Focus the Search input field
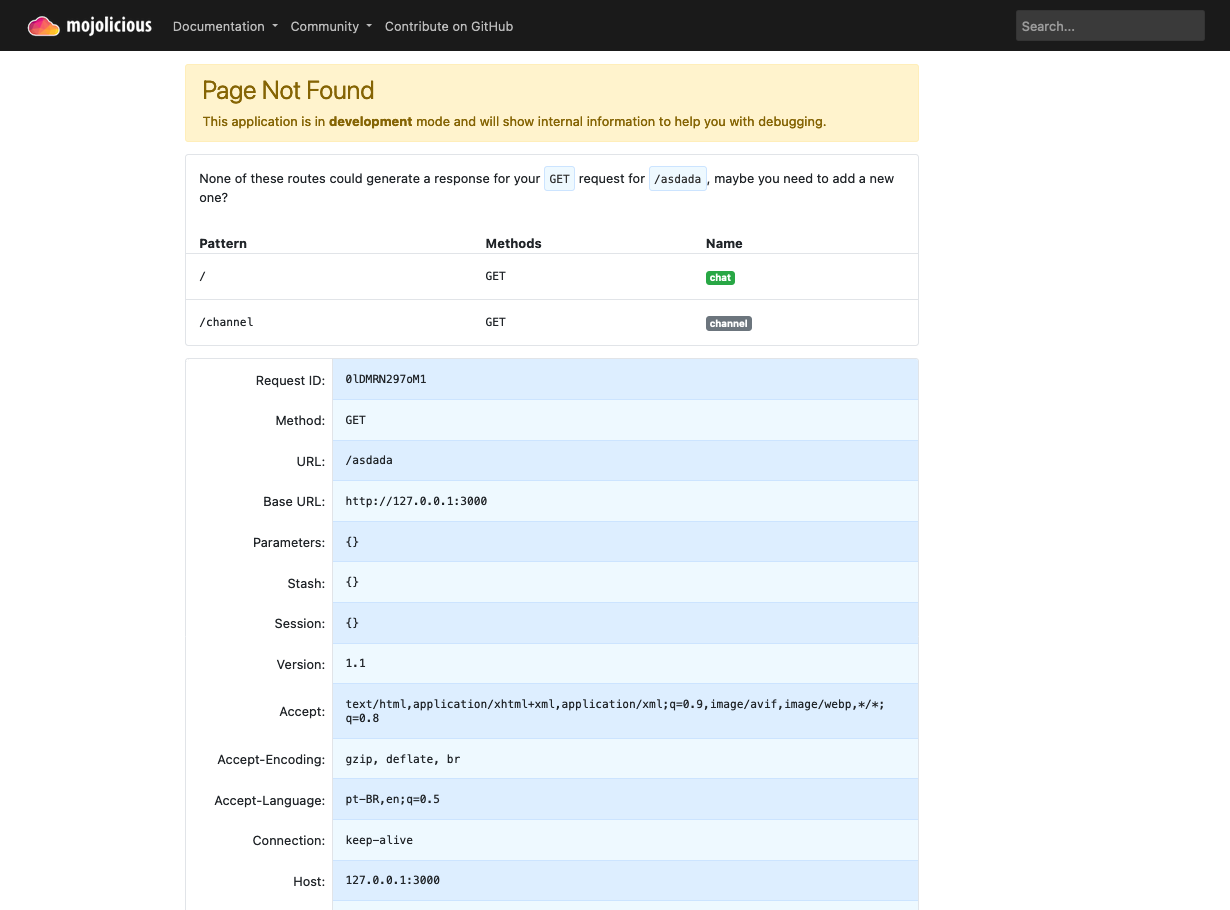Image resolution: width=1230 pixels, height=910 pixels. (x=1110, y=25)
